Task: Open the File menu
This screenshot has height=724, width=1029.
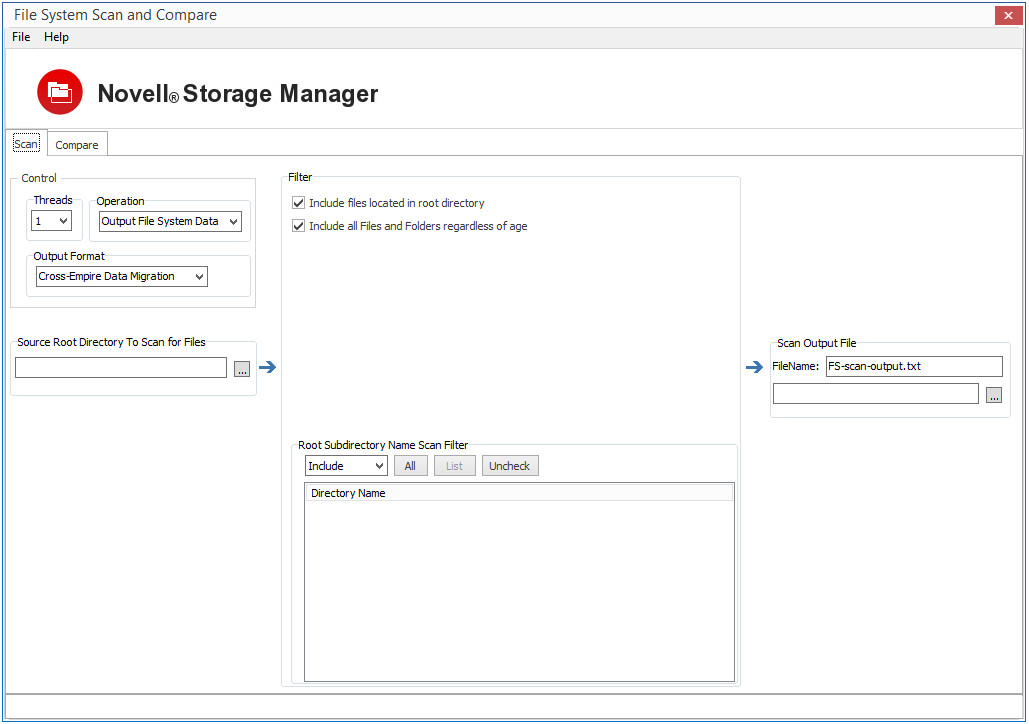Action: pos(21,37)
